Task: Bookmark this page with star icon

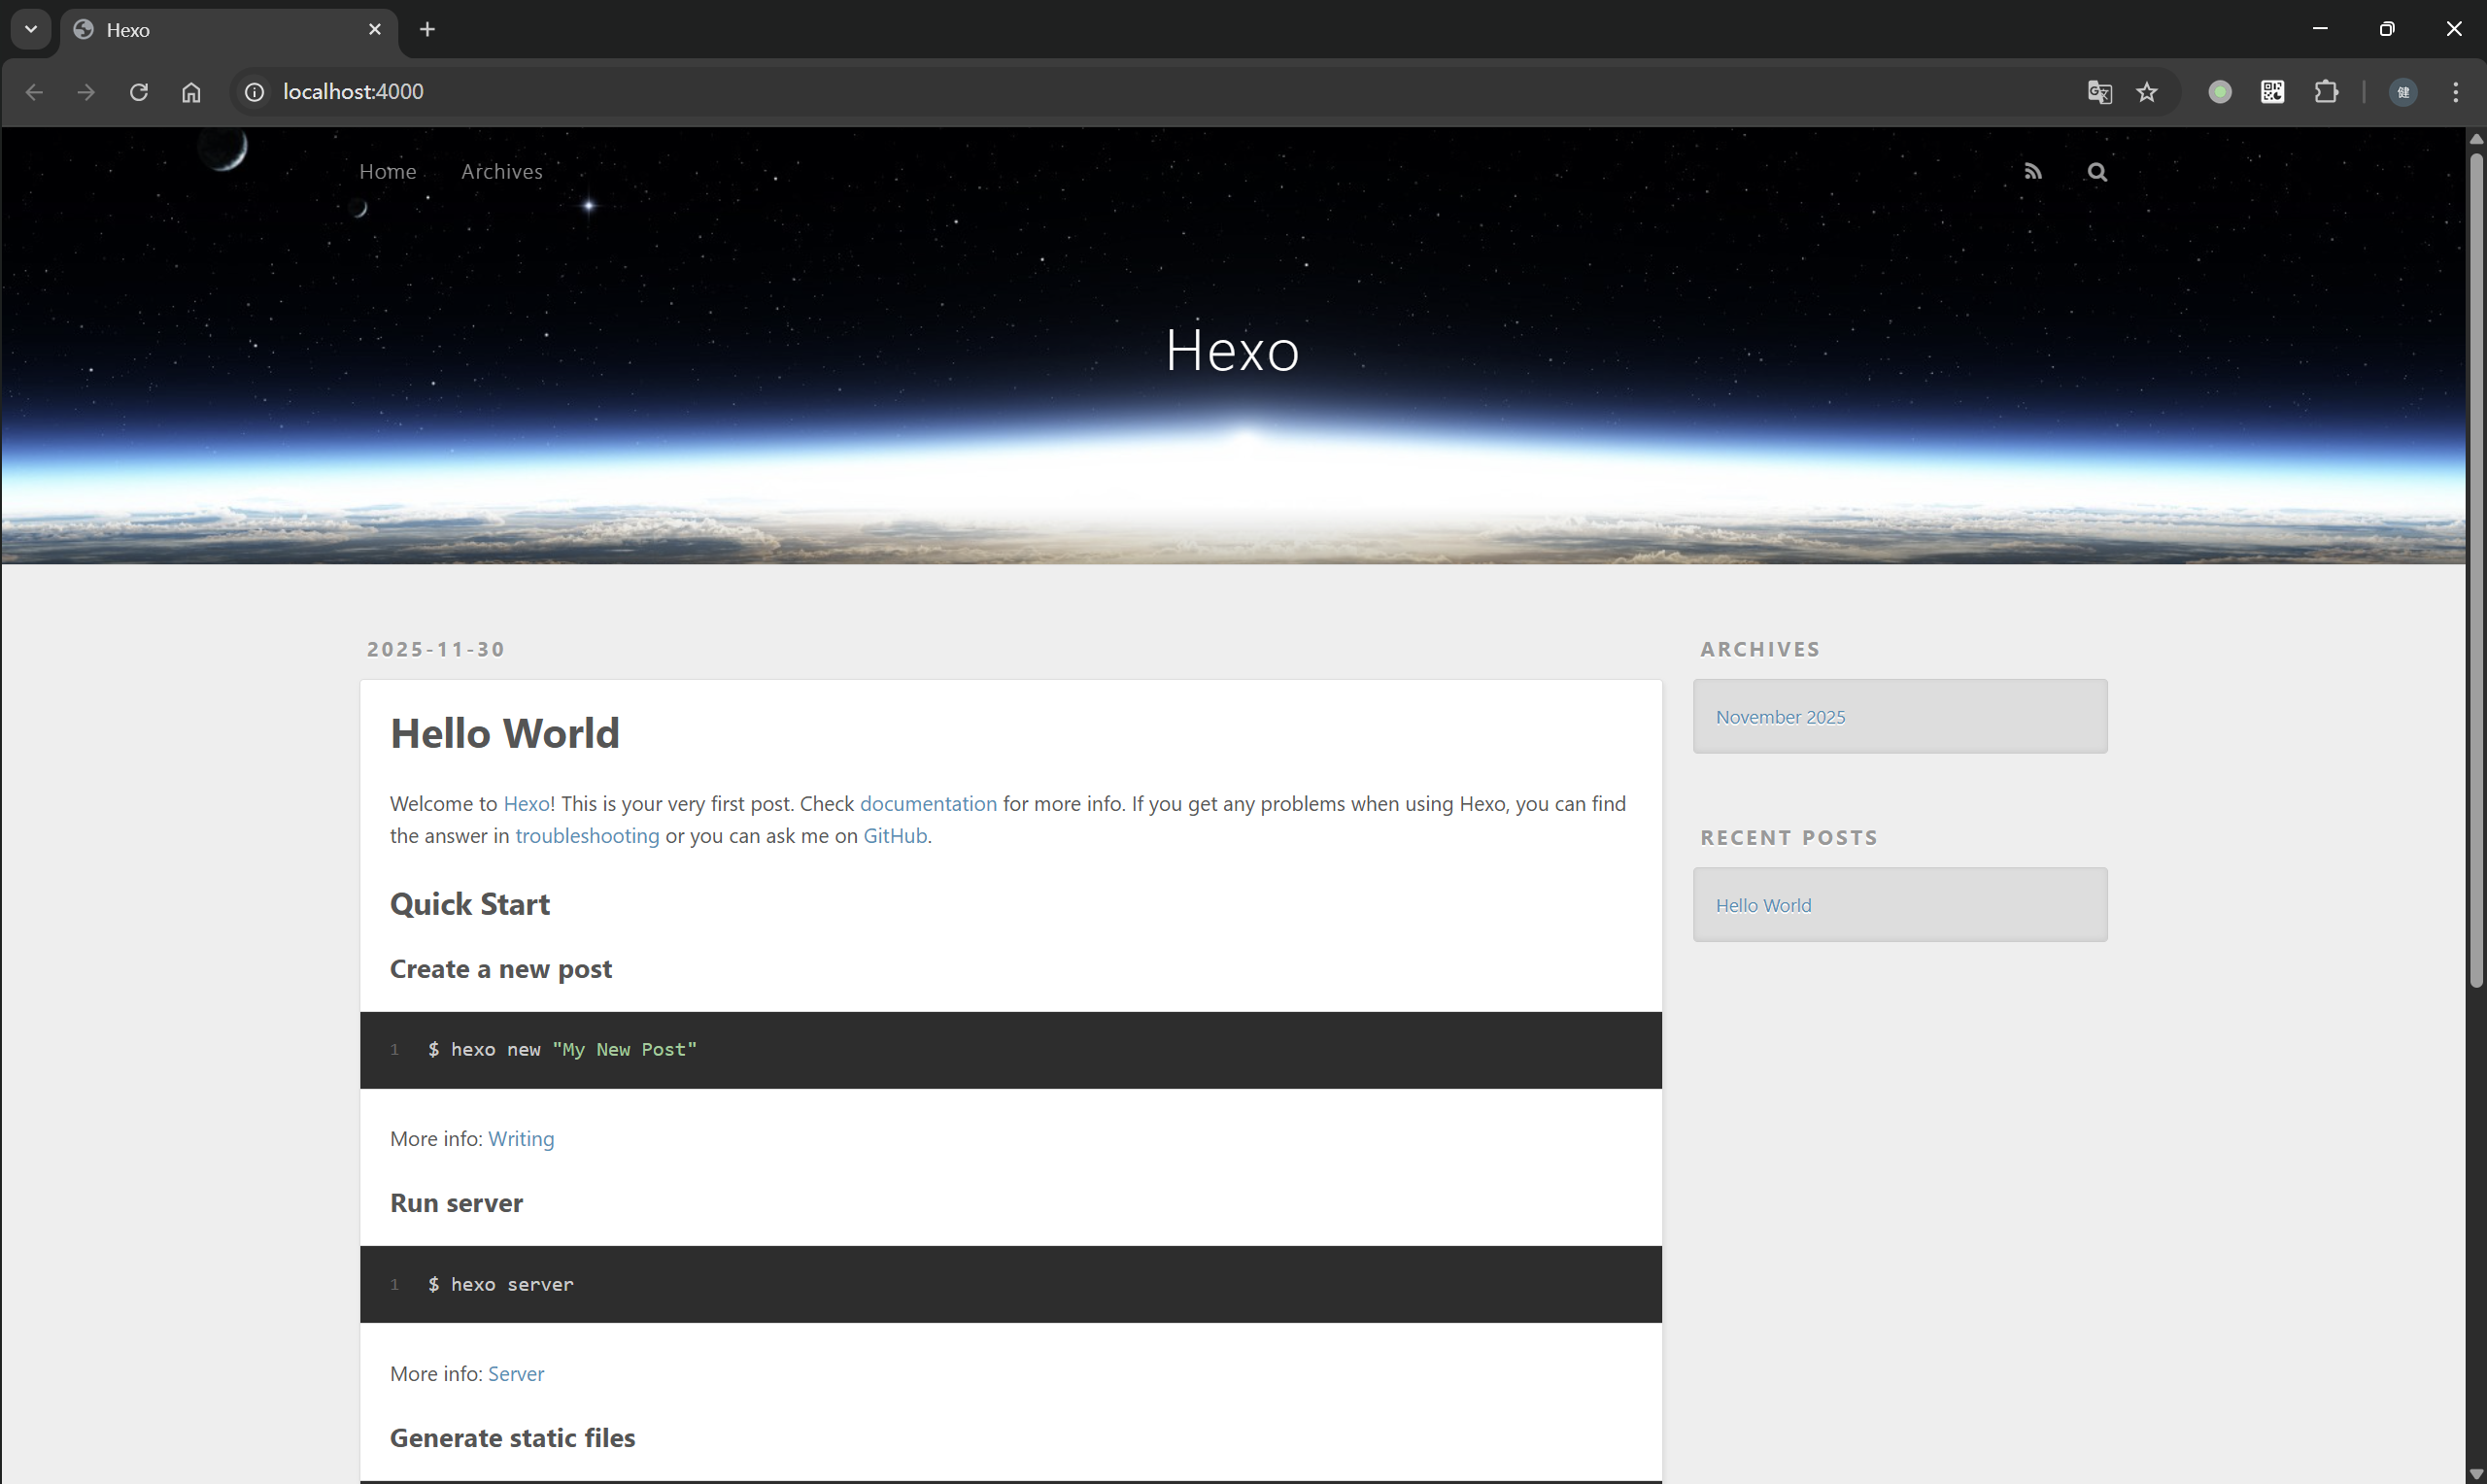Action: [2147, 92]
